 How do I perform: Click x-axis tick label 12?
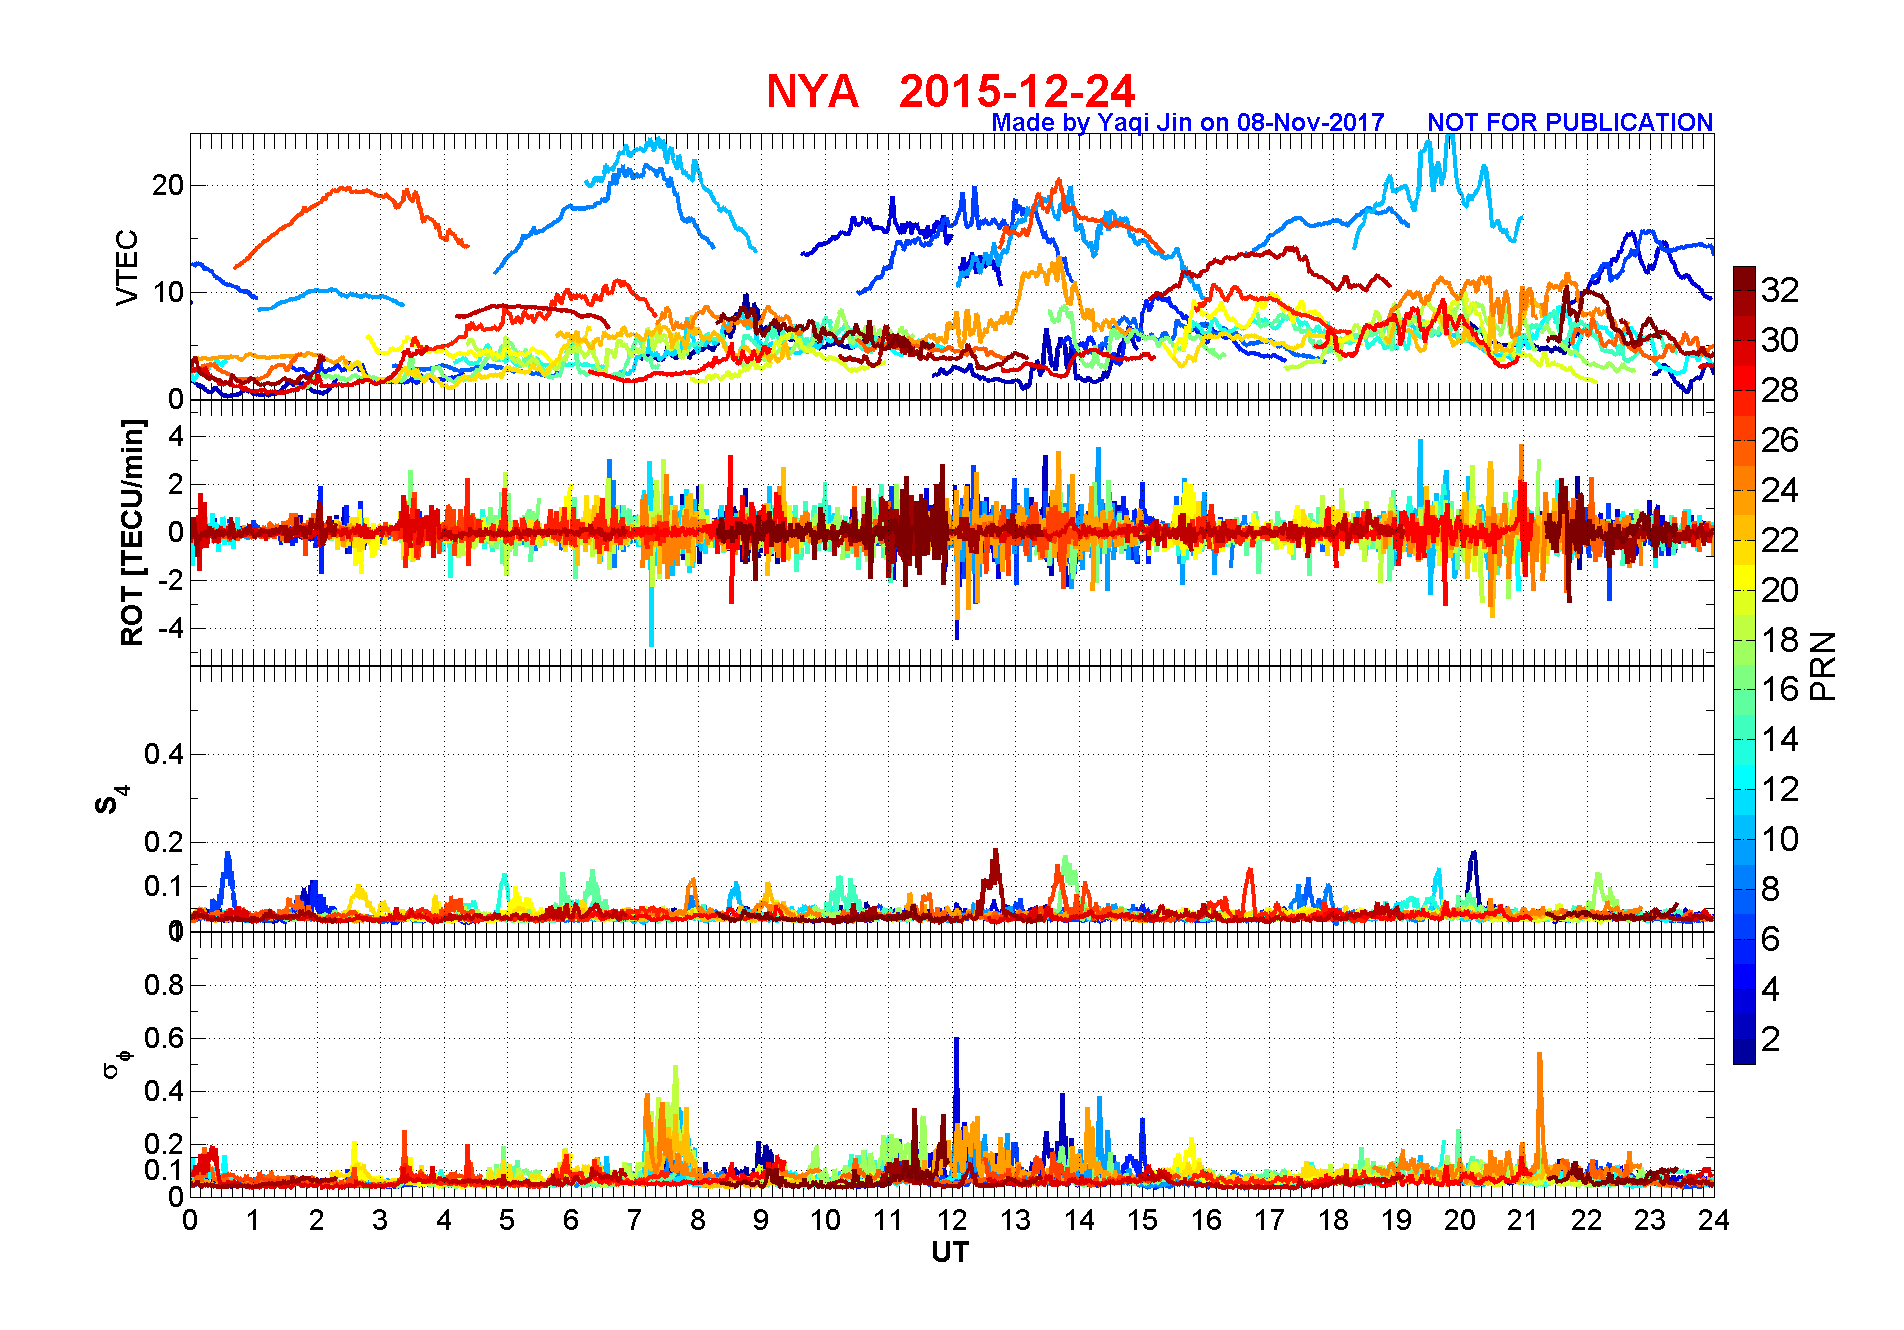click(951, 1220)
